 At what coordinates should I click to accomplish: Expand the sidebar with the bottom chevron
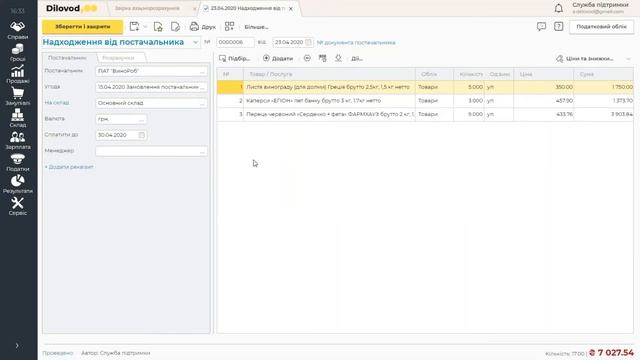(17, 346)
